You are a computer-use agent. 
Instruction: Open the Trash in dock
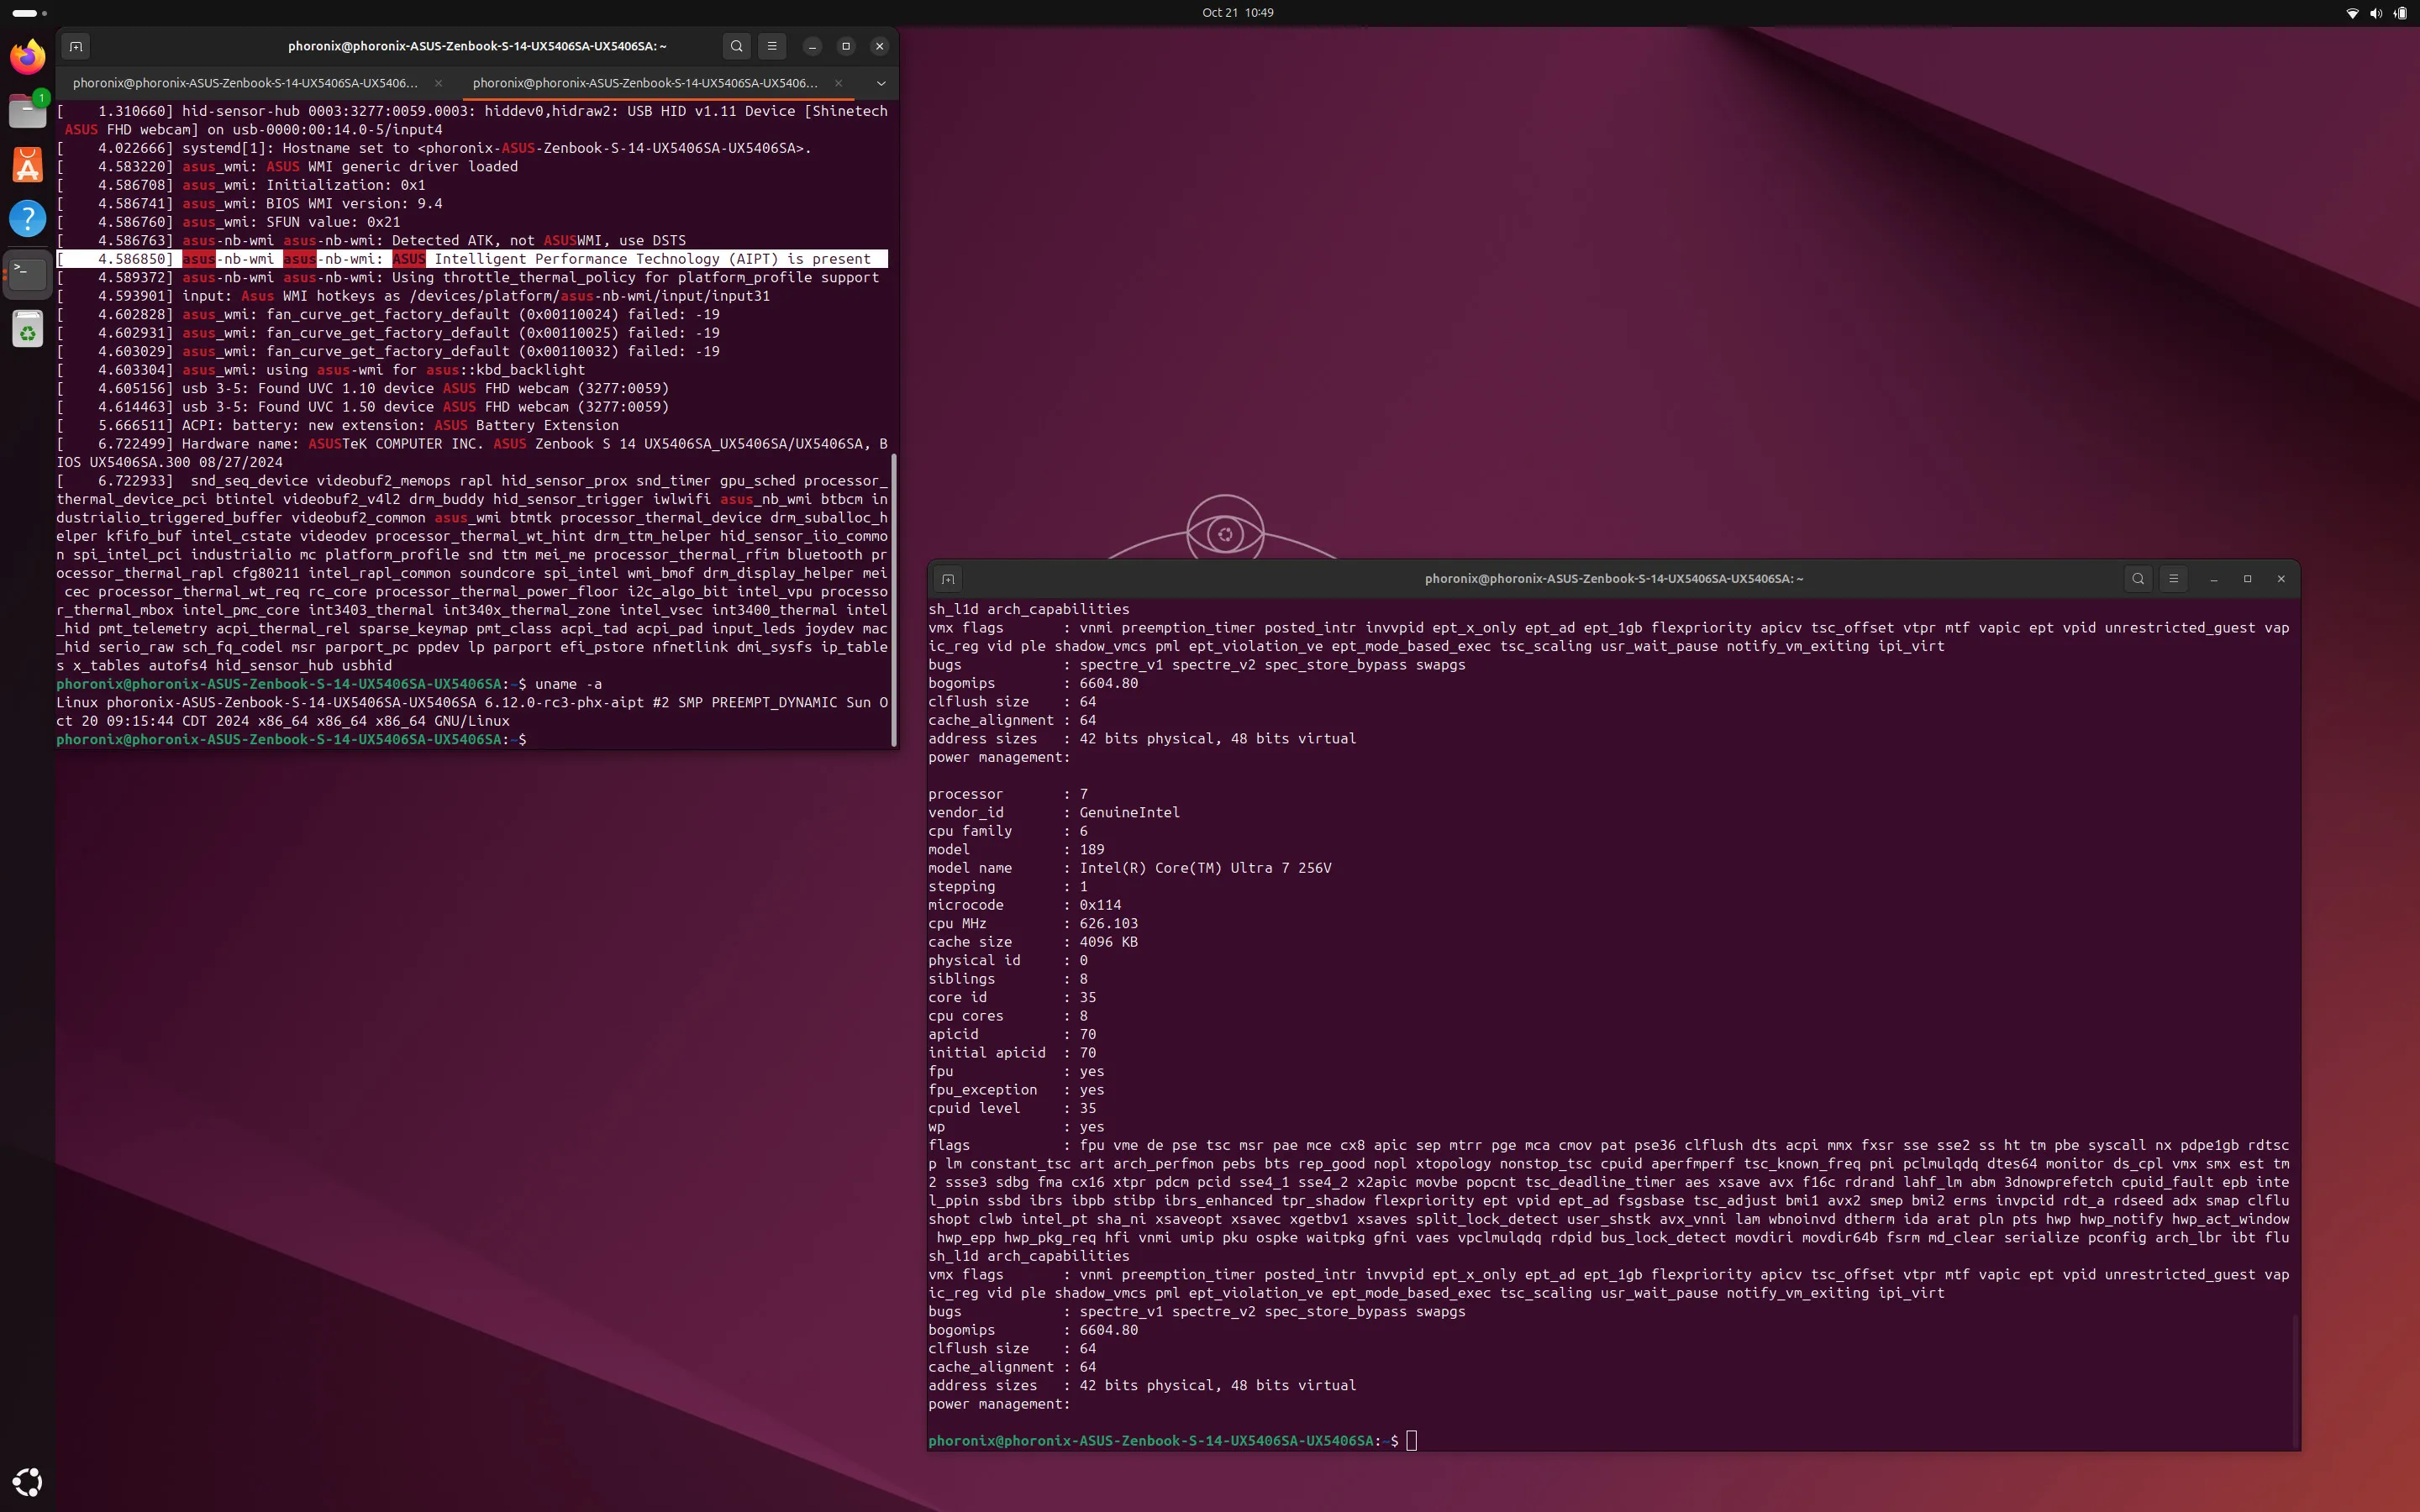coord(27,329)
